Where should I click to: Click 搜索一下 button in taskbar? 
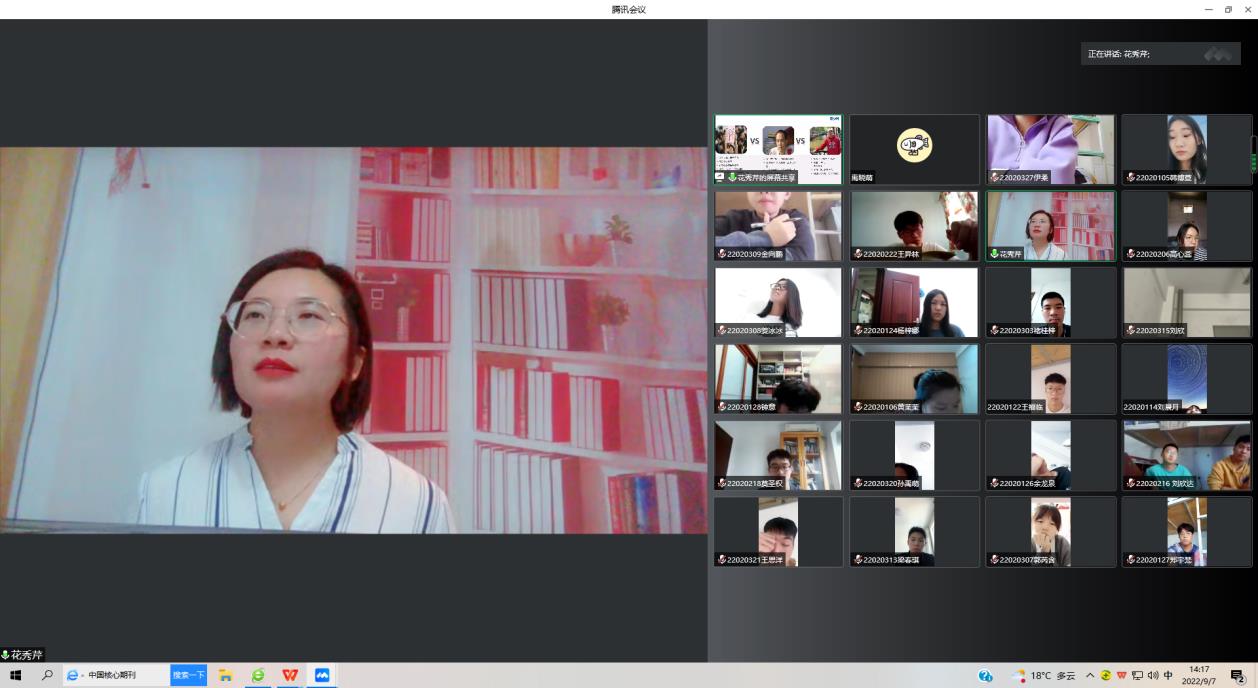coord(188,676)
